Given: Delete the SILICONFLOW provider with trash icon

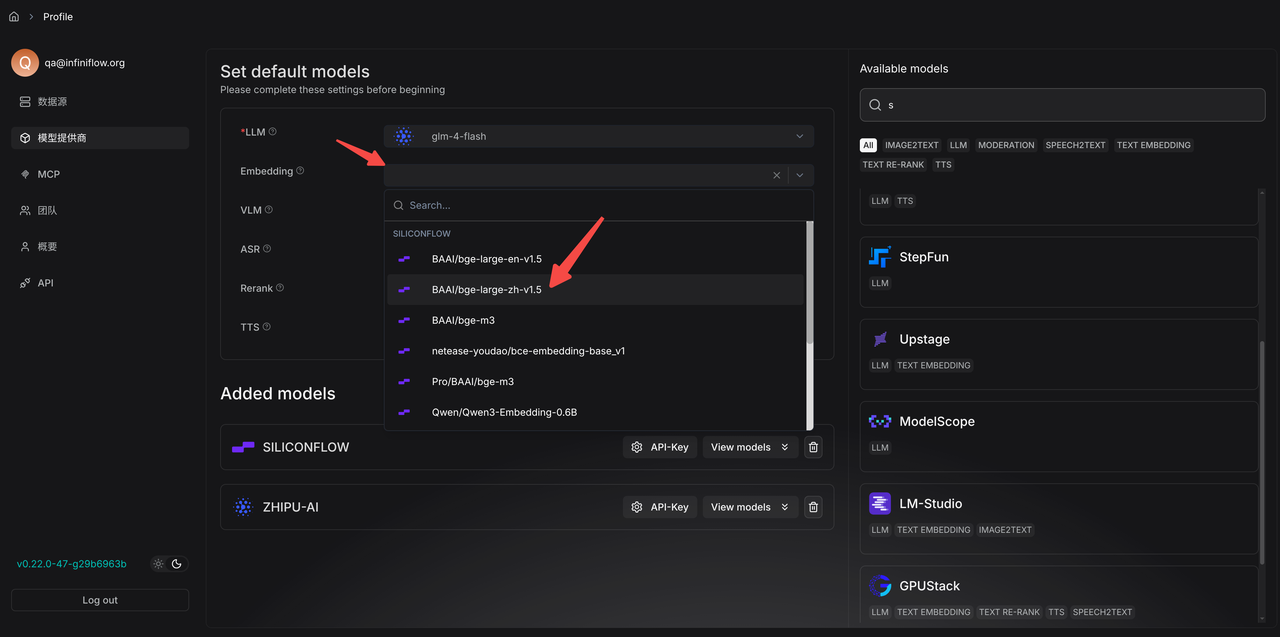Looking at the screenshot, I should click(x=813, y=447).
